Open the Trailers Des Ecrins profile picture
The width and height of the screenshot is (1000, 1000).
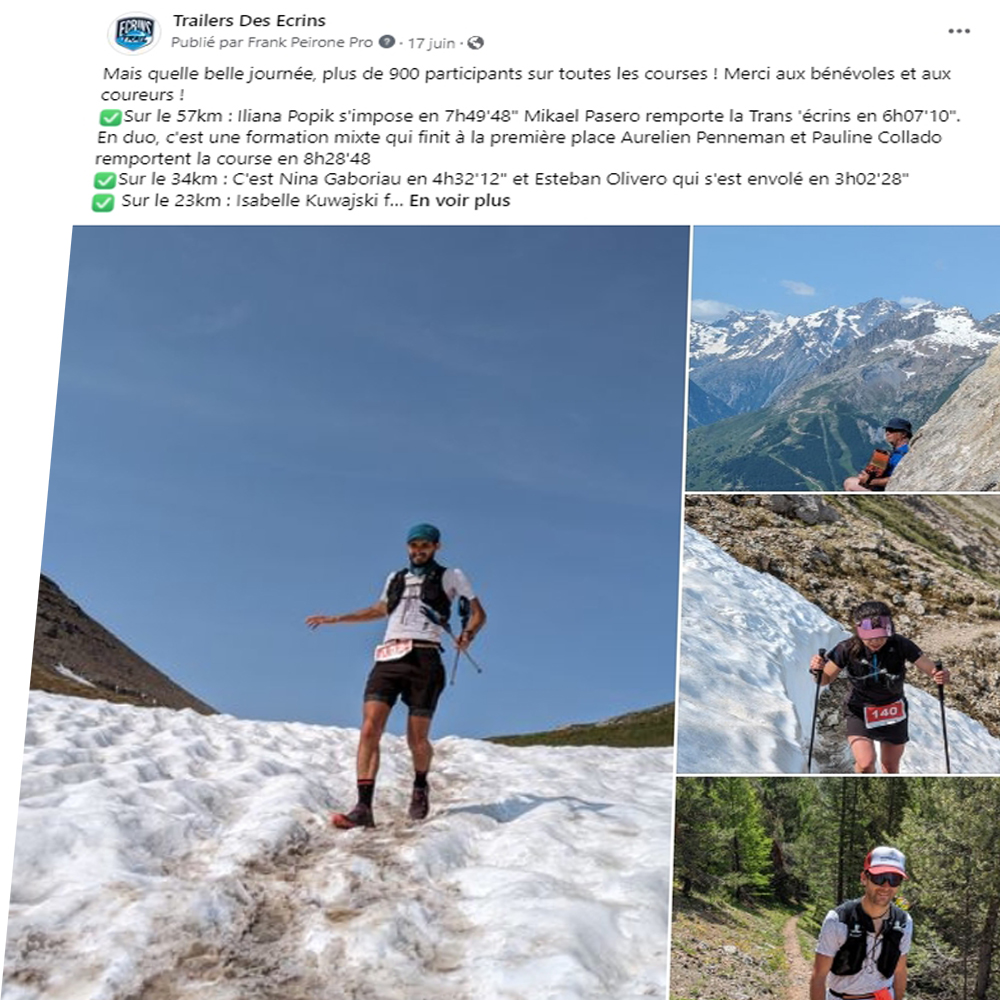(135, 33)
